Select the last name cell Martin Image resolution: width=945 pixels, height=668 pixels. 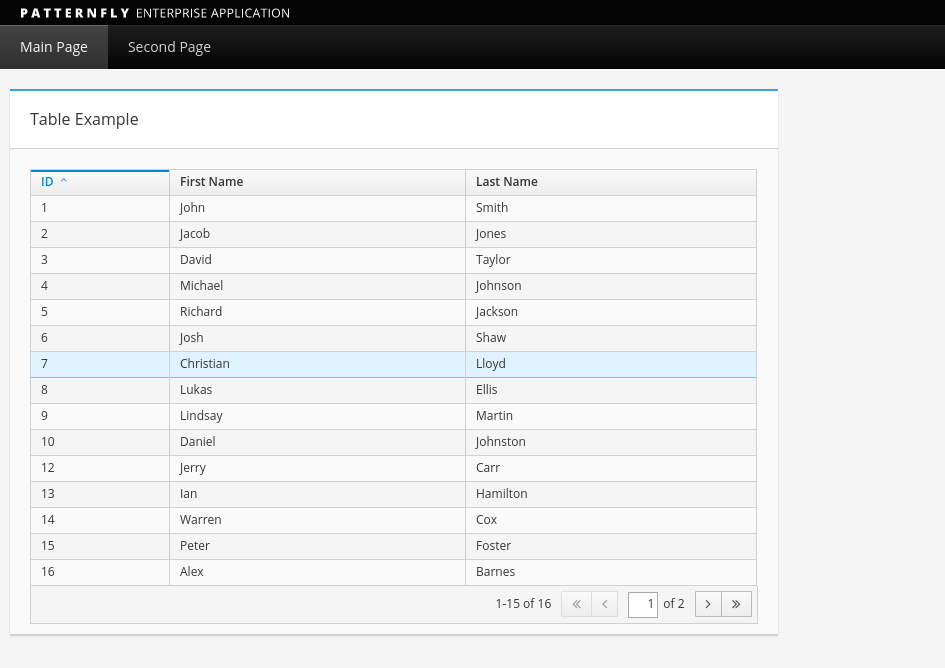point(611,416)
